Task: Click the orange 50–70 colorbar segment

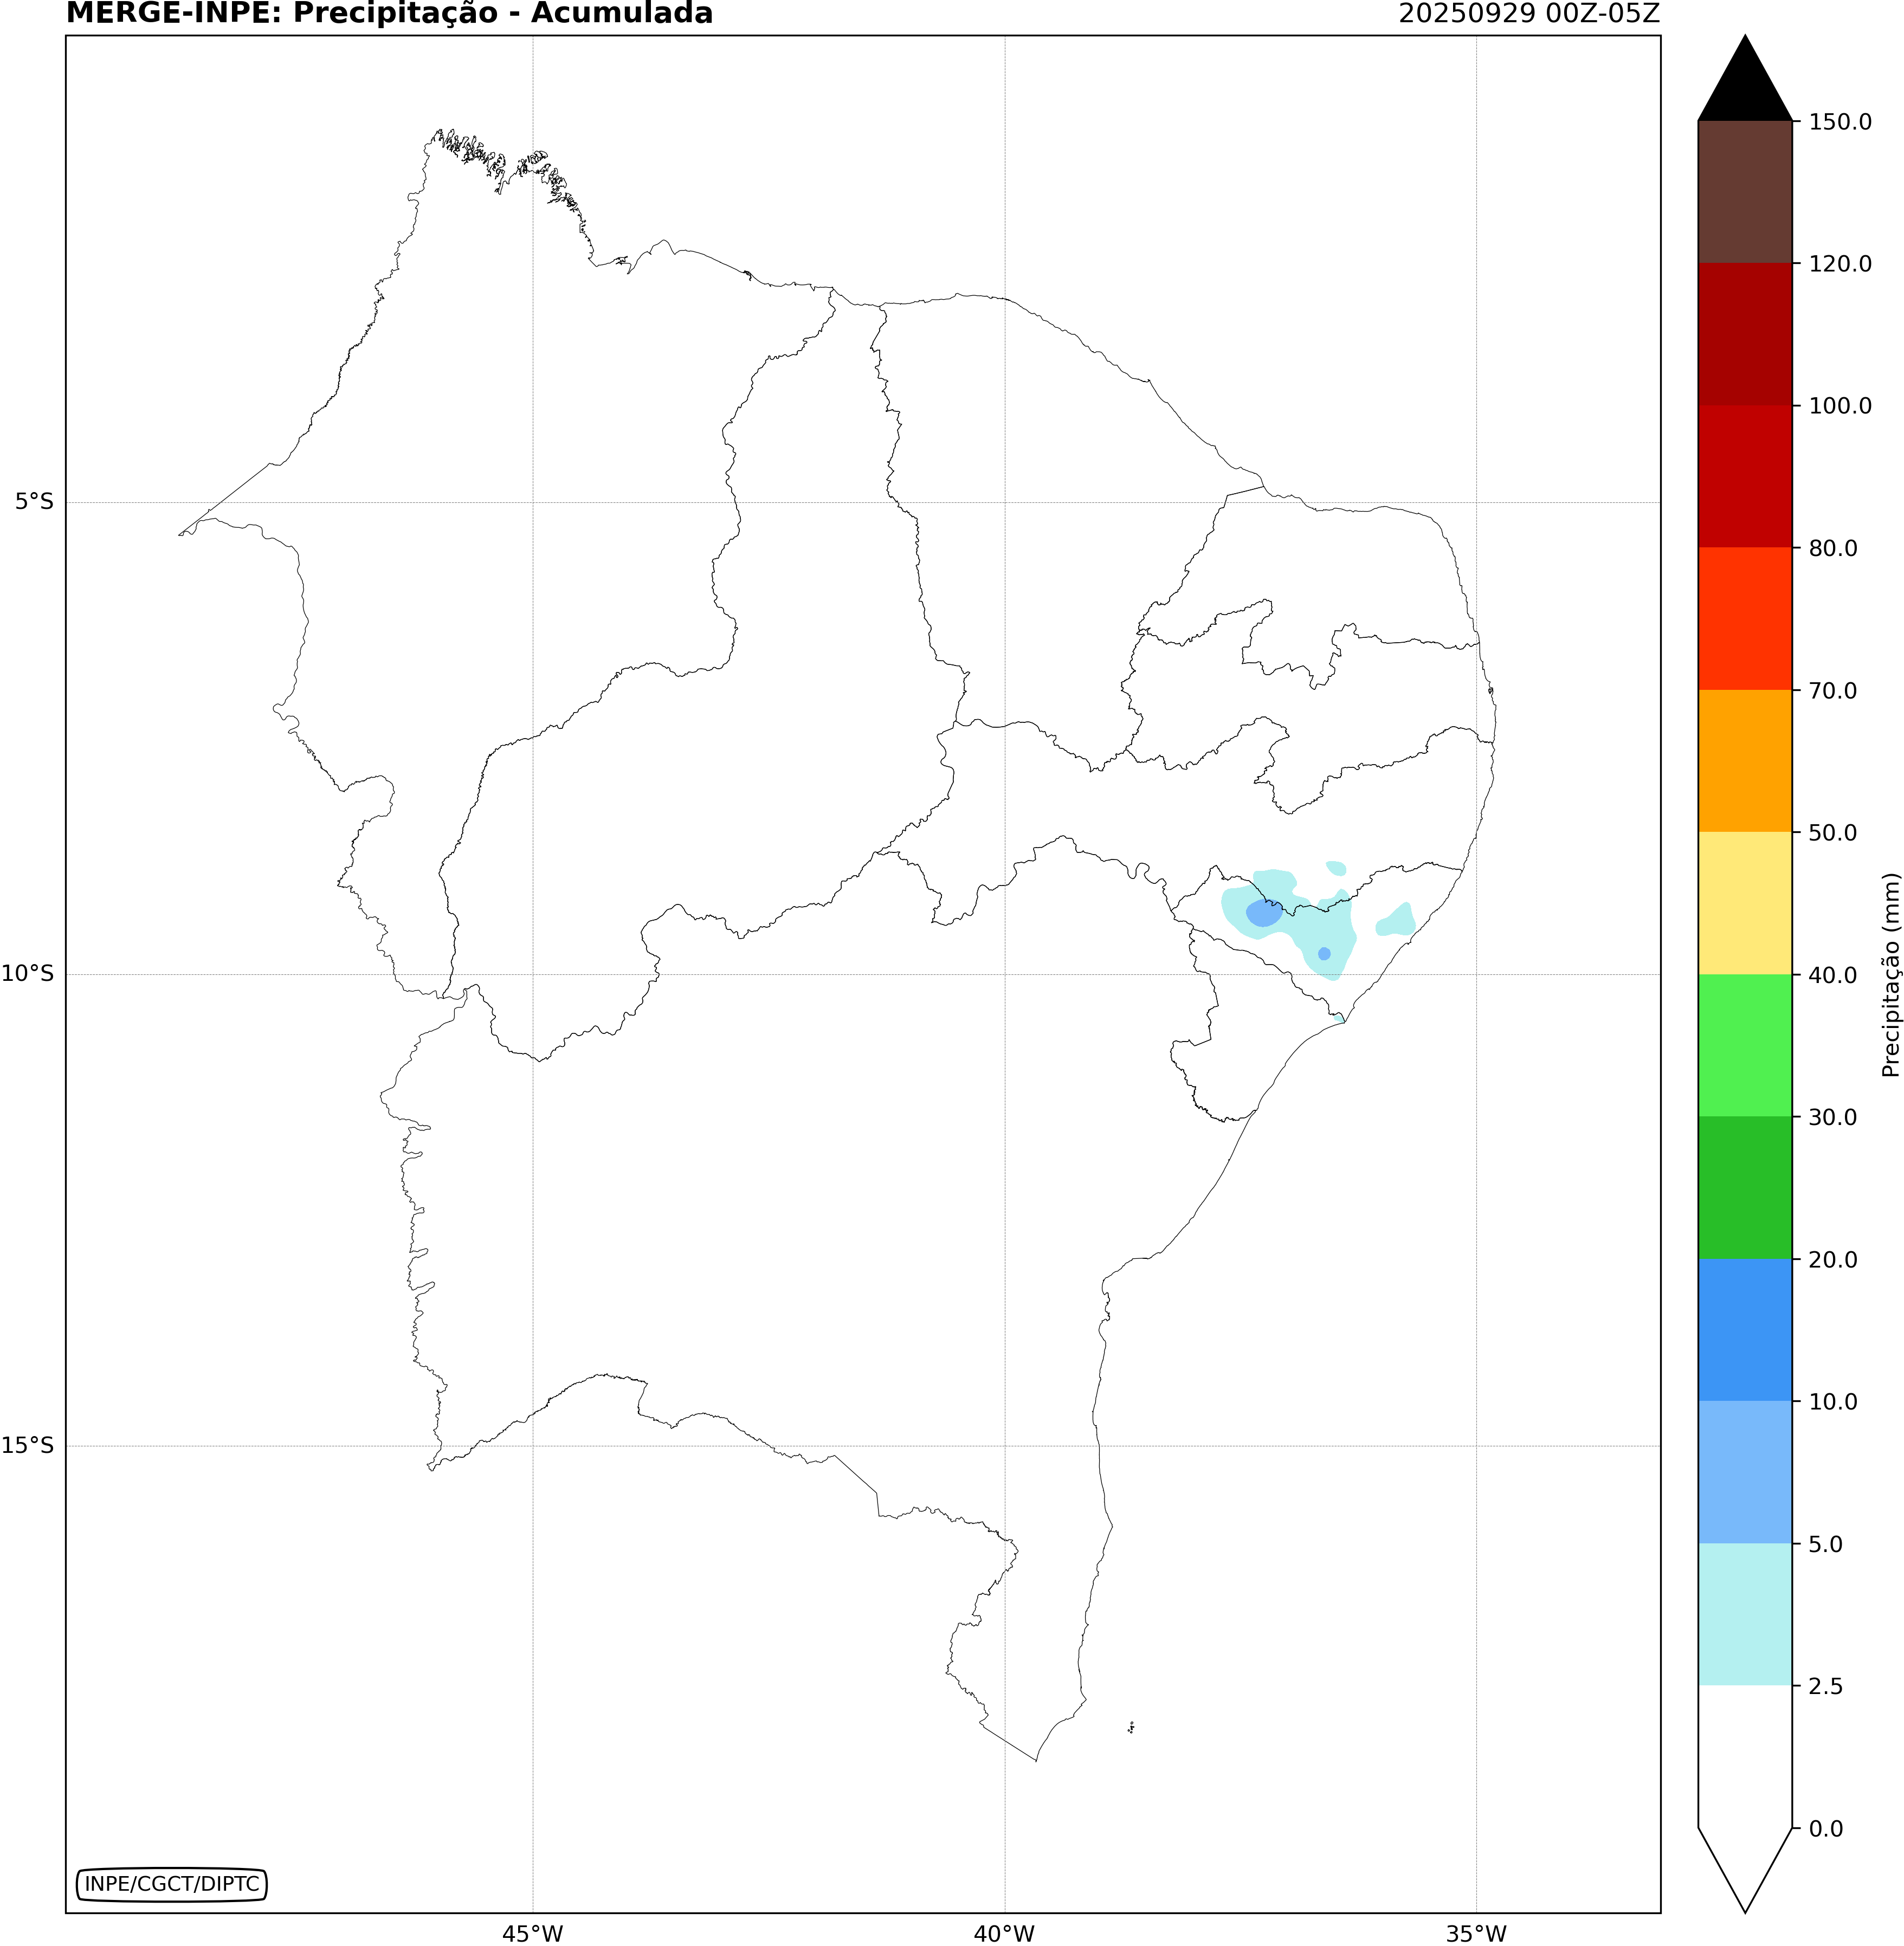Action: pyautogui.click(x=1744, y=760)
